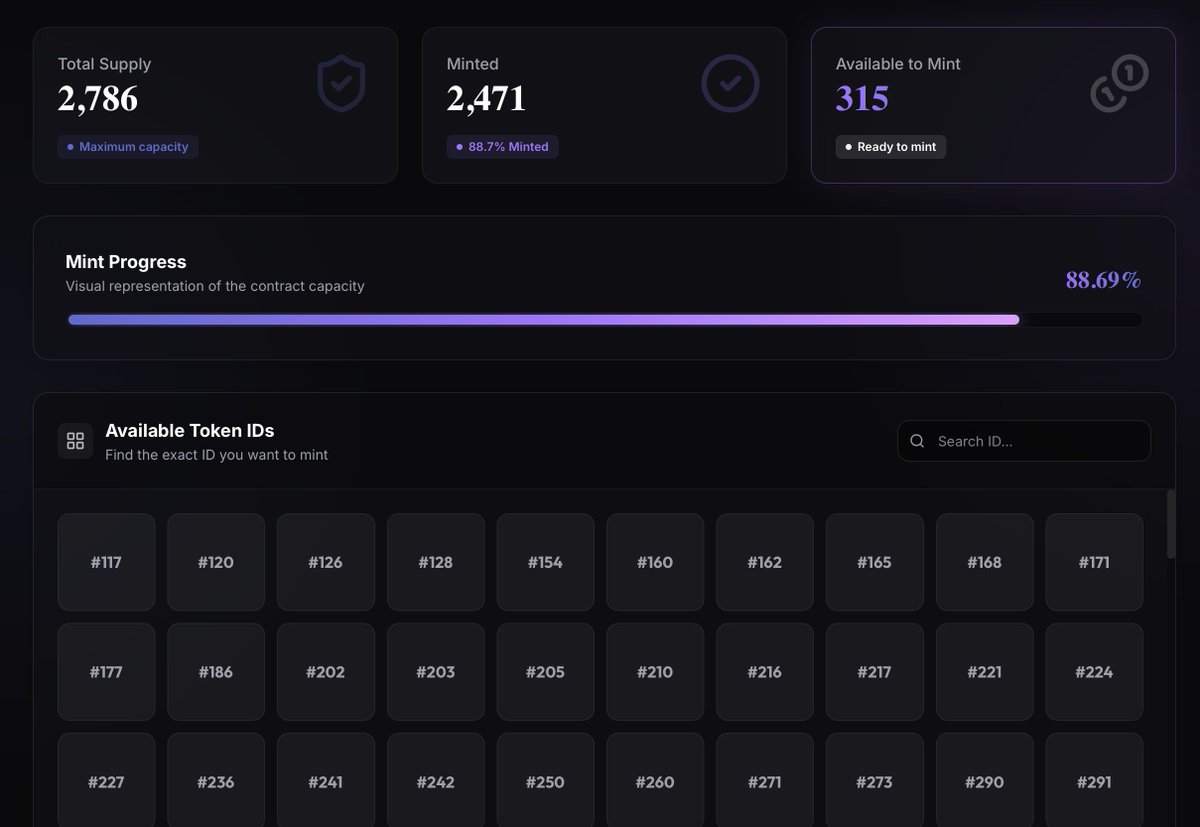The image size is (1200, 827).
Task: Click 'Visual representation of the contract capacity' text
Action: 215,286
